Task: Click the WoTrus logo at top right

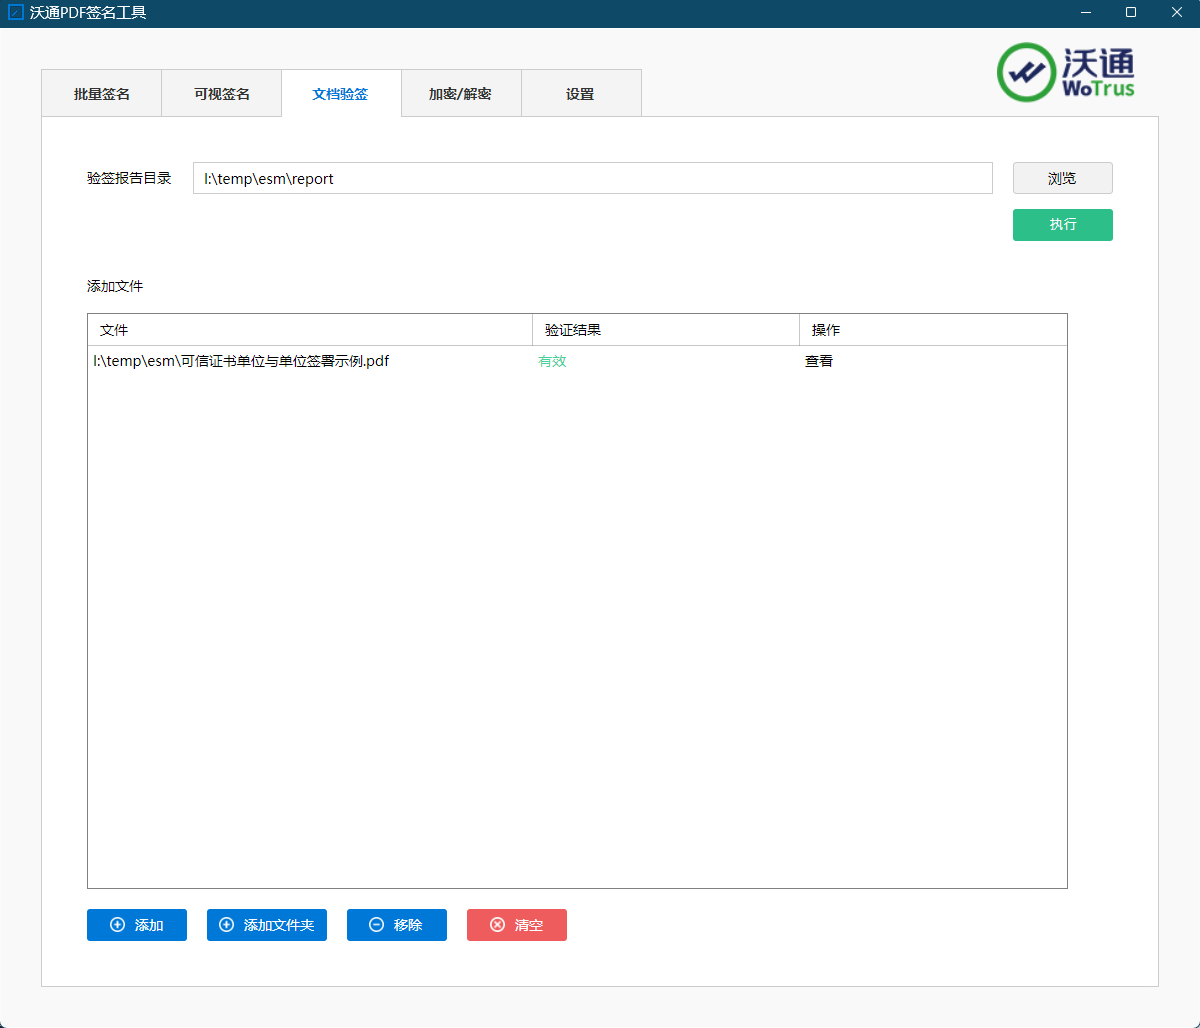Action: click(x=1066, y=72)
